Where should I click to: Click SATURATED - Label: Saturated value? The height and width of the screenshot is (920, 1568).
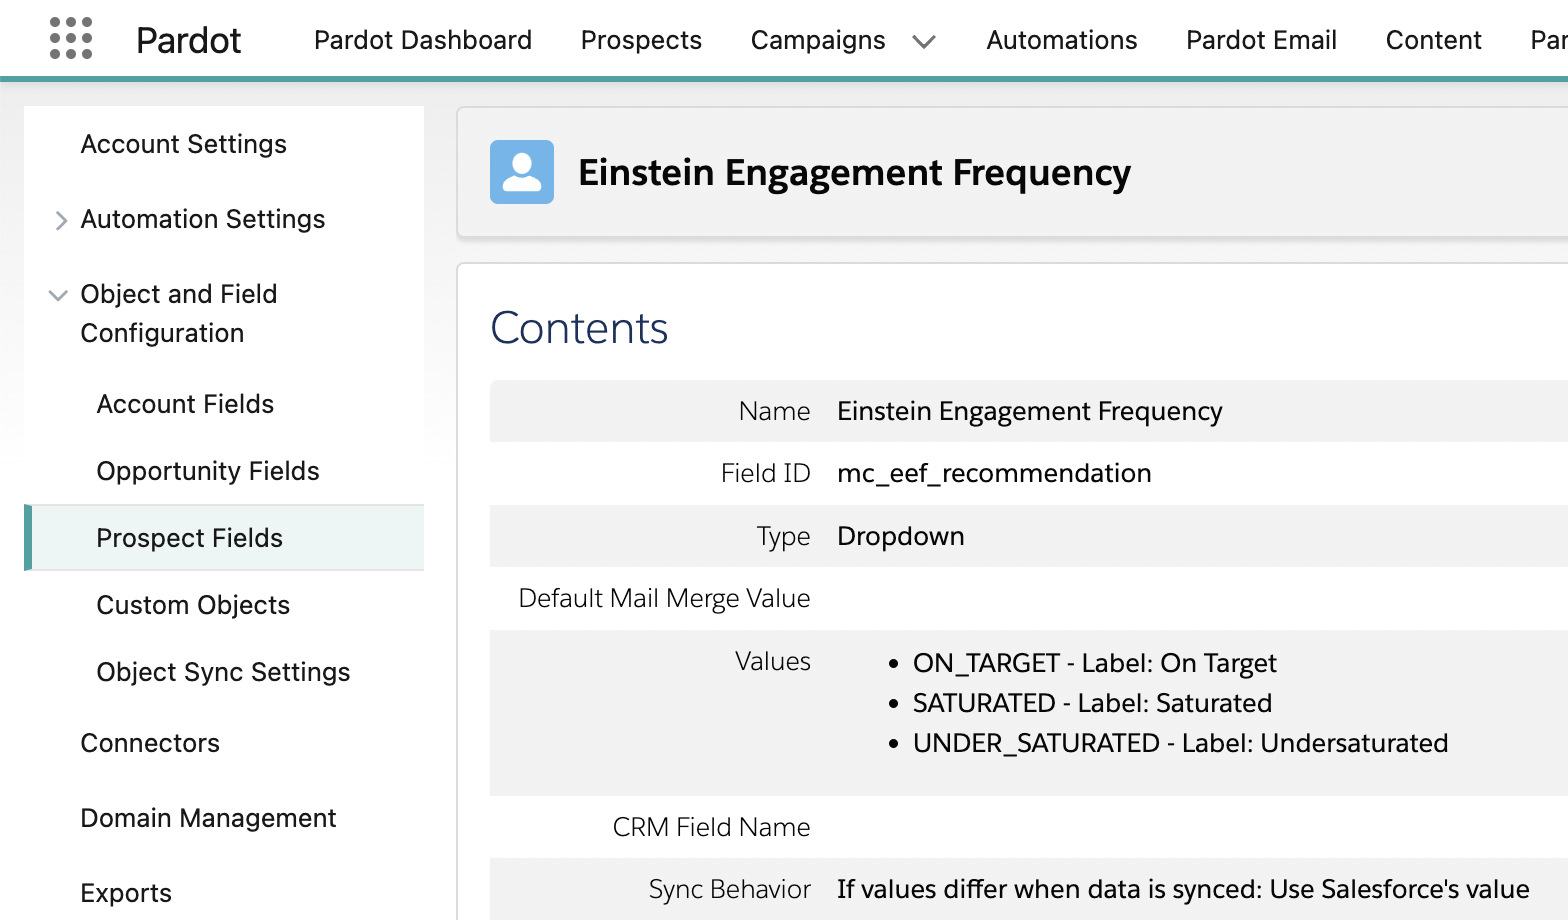coord(1092,703)
